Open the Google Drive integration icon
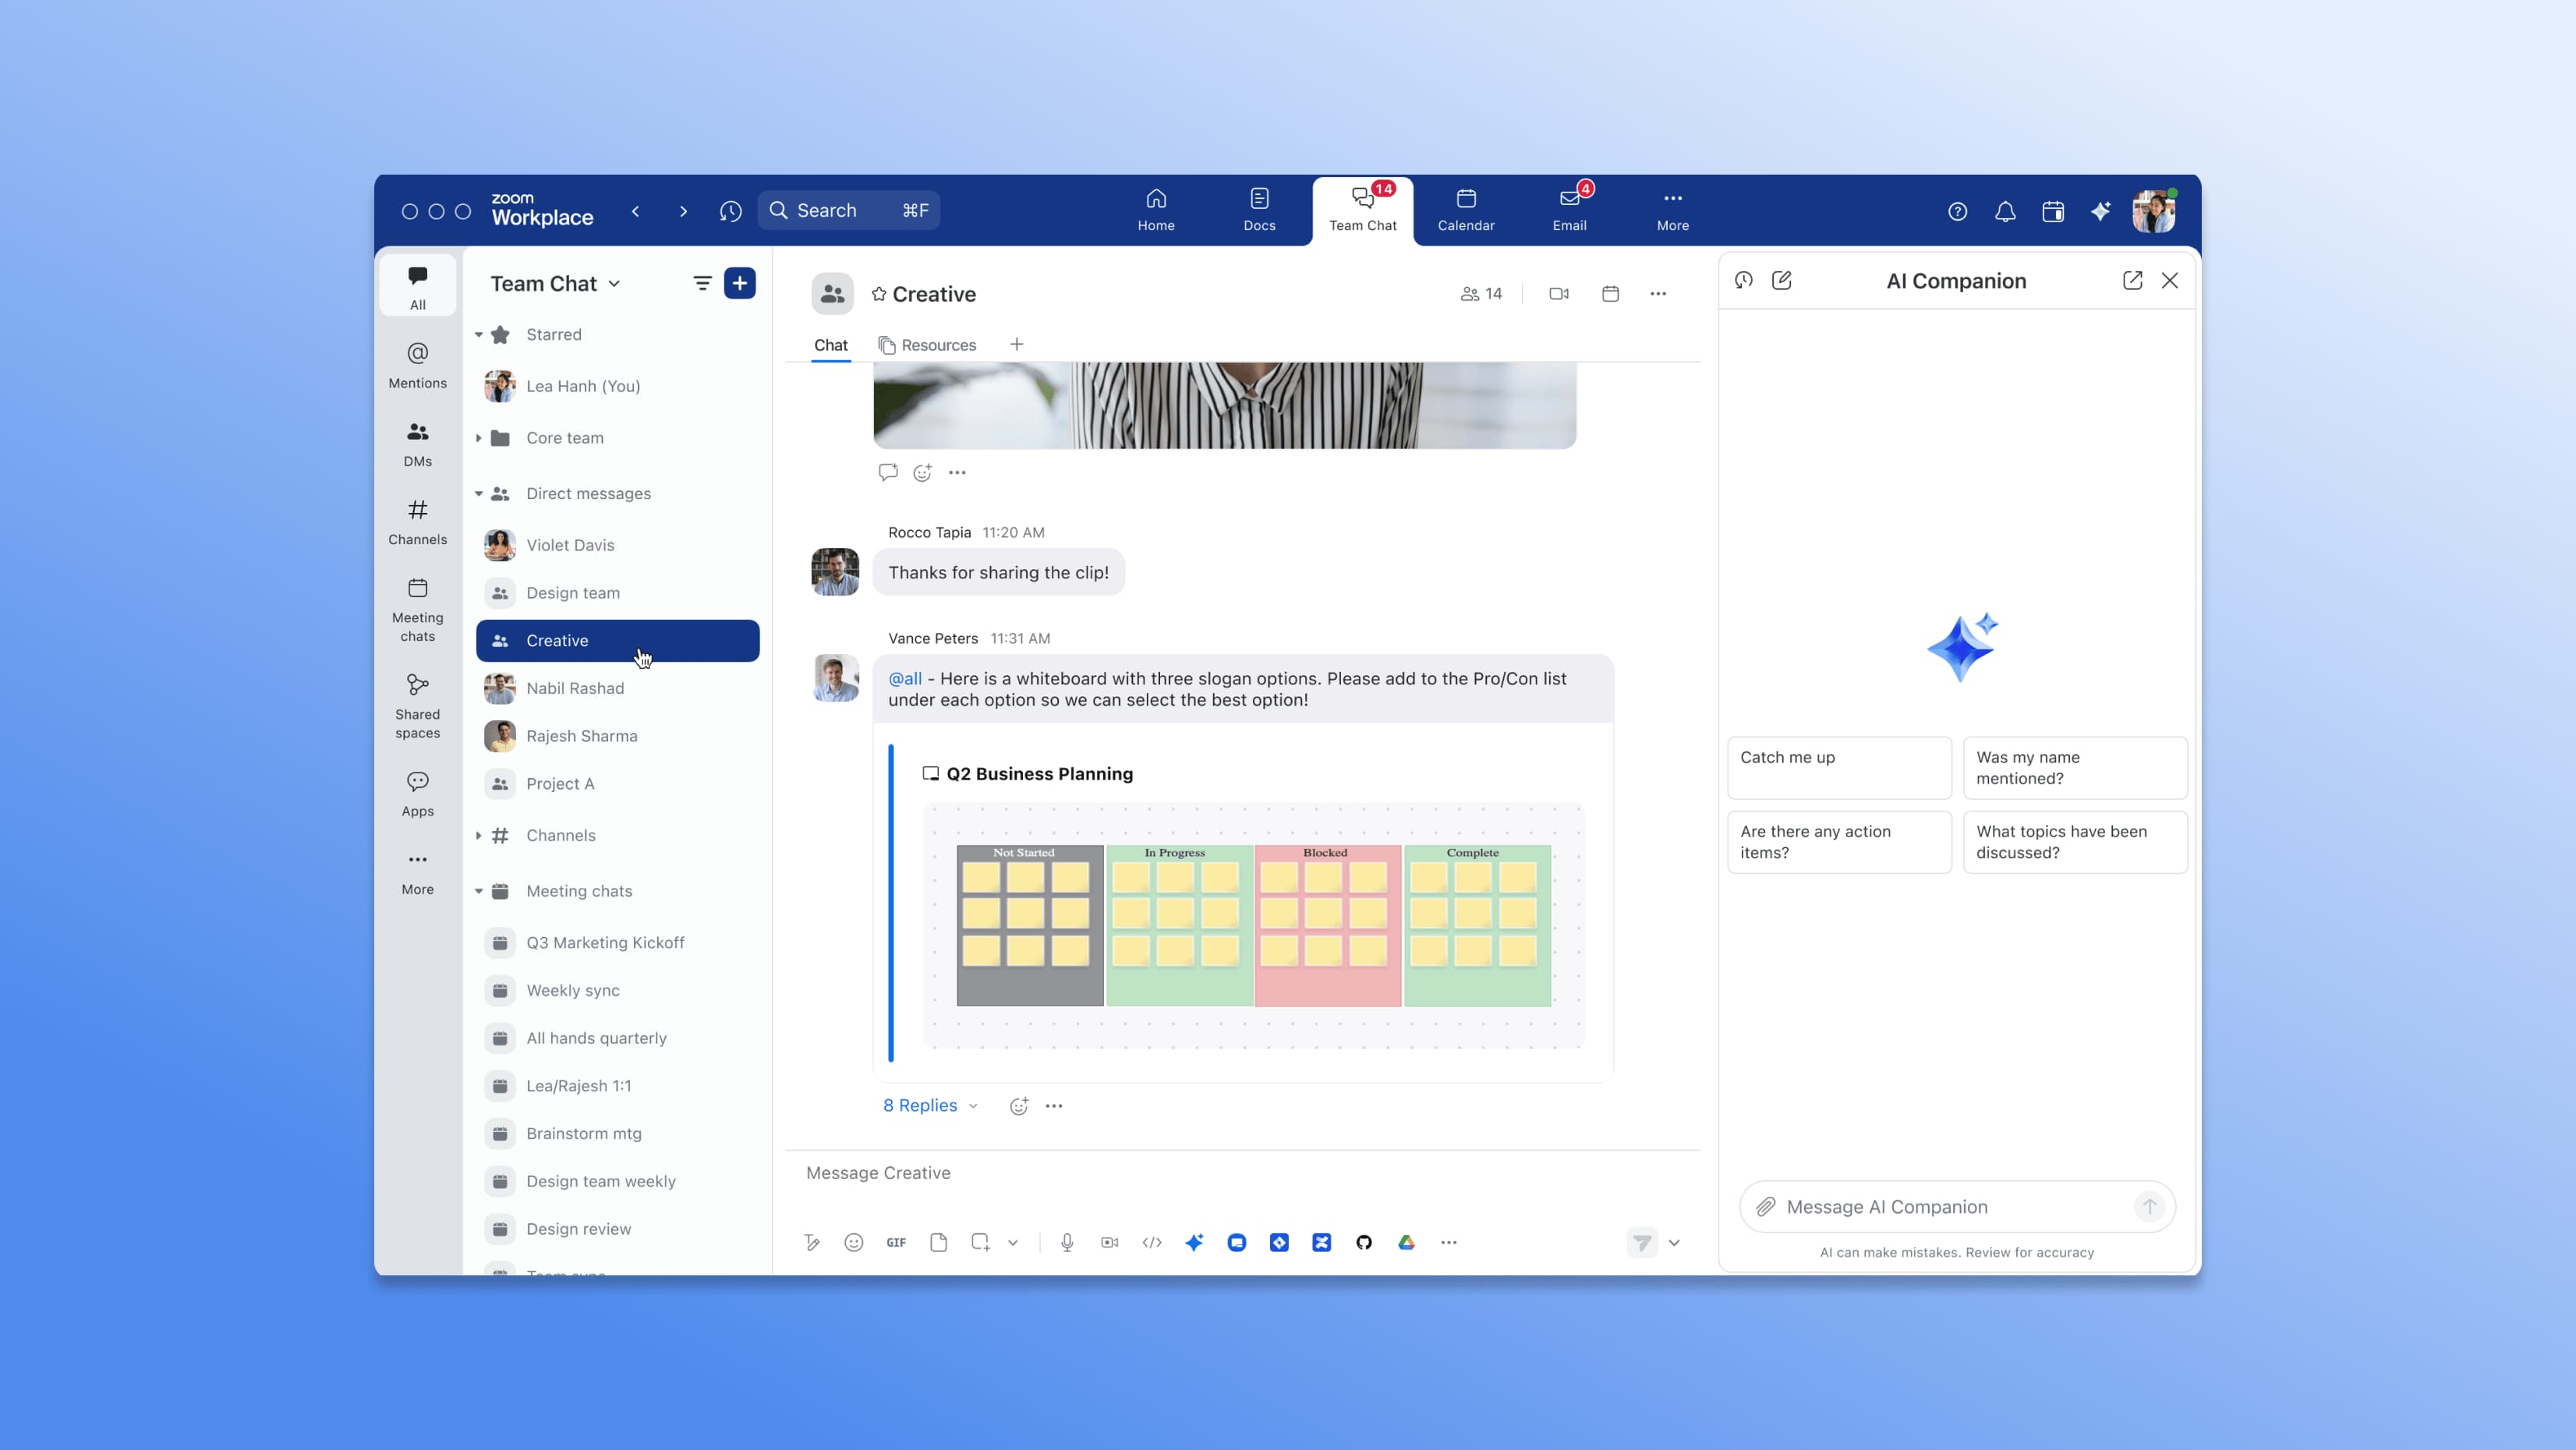This screenshot has height=1450, width=2576. [x=1406, y=1242]
